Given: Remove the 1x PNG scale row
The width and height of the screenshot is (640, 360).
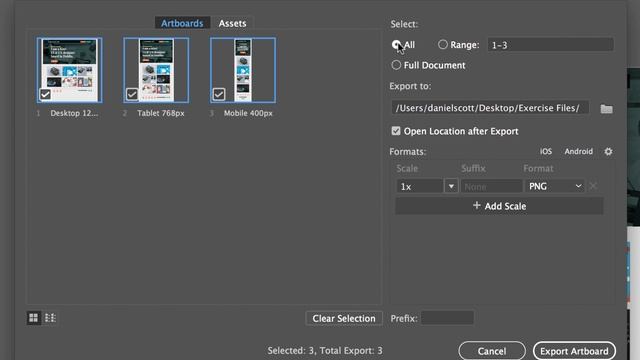Looking at the screenshot, I should [x=593, y=186].
